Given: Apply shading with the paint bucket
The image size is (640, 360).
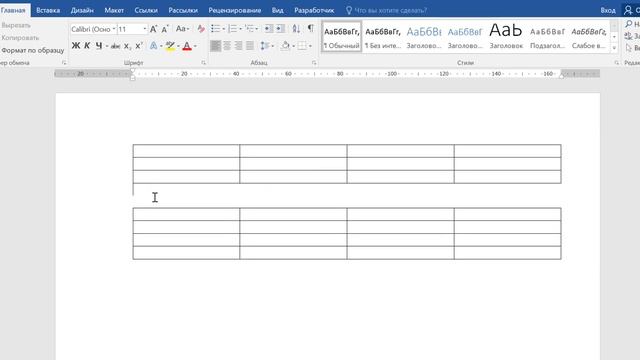Looking at the screenshot, I should (285, 46).
